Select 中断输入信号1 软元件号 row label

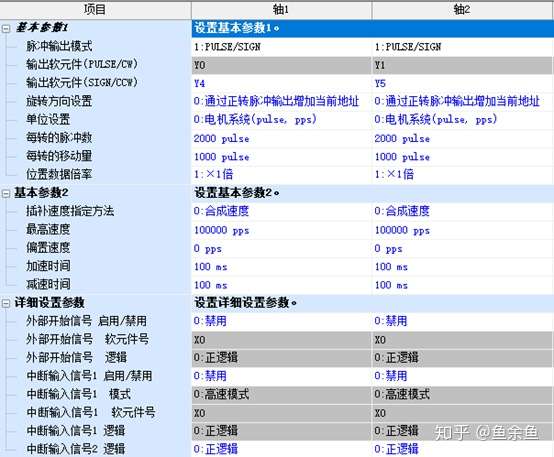click(x=90, y=413)
